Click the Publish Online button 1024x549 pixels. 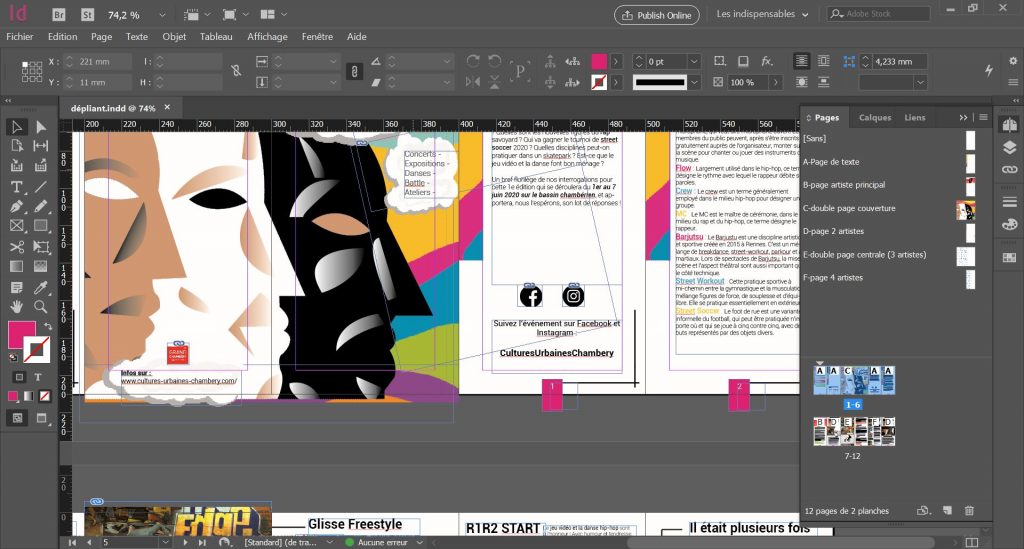click(x=656, y=15)
